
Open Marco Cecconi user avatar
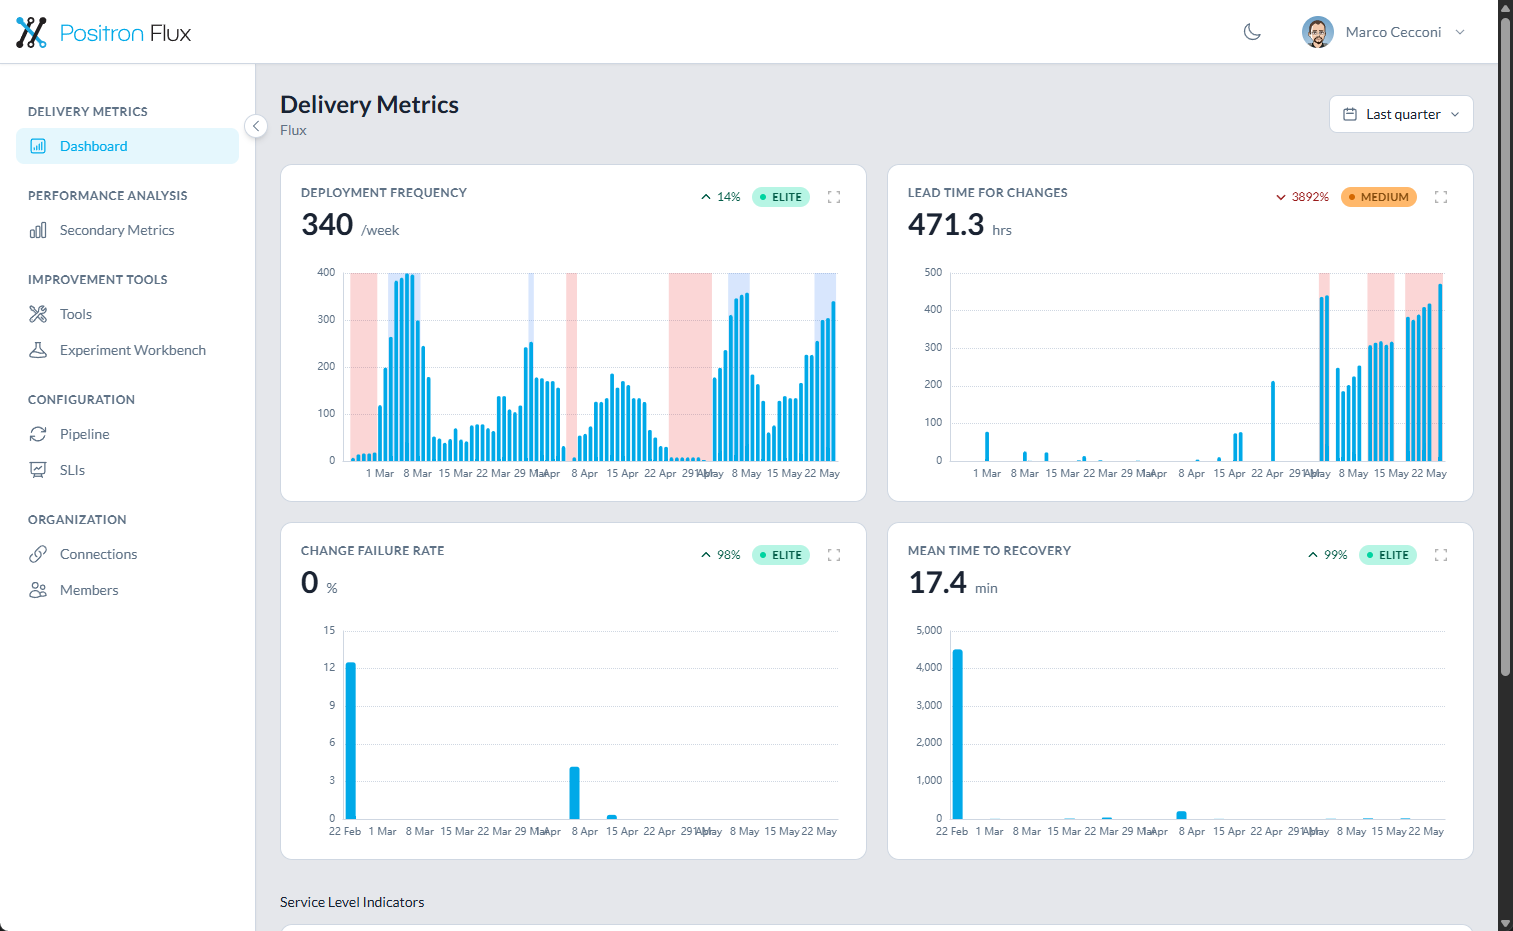1318,32
